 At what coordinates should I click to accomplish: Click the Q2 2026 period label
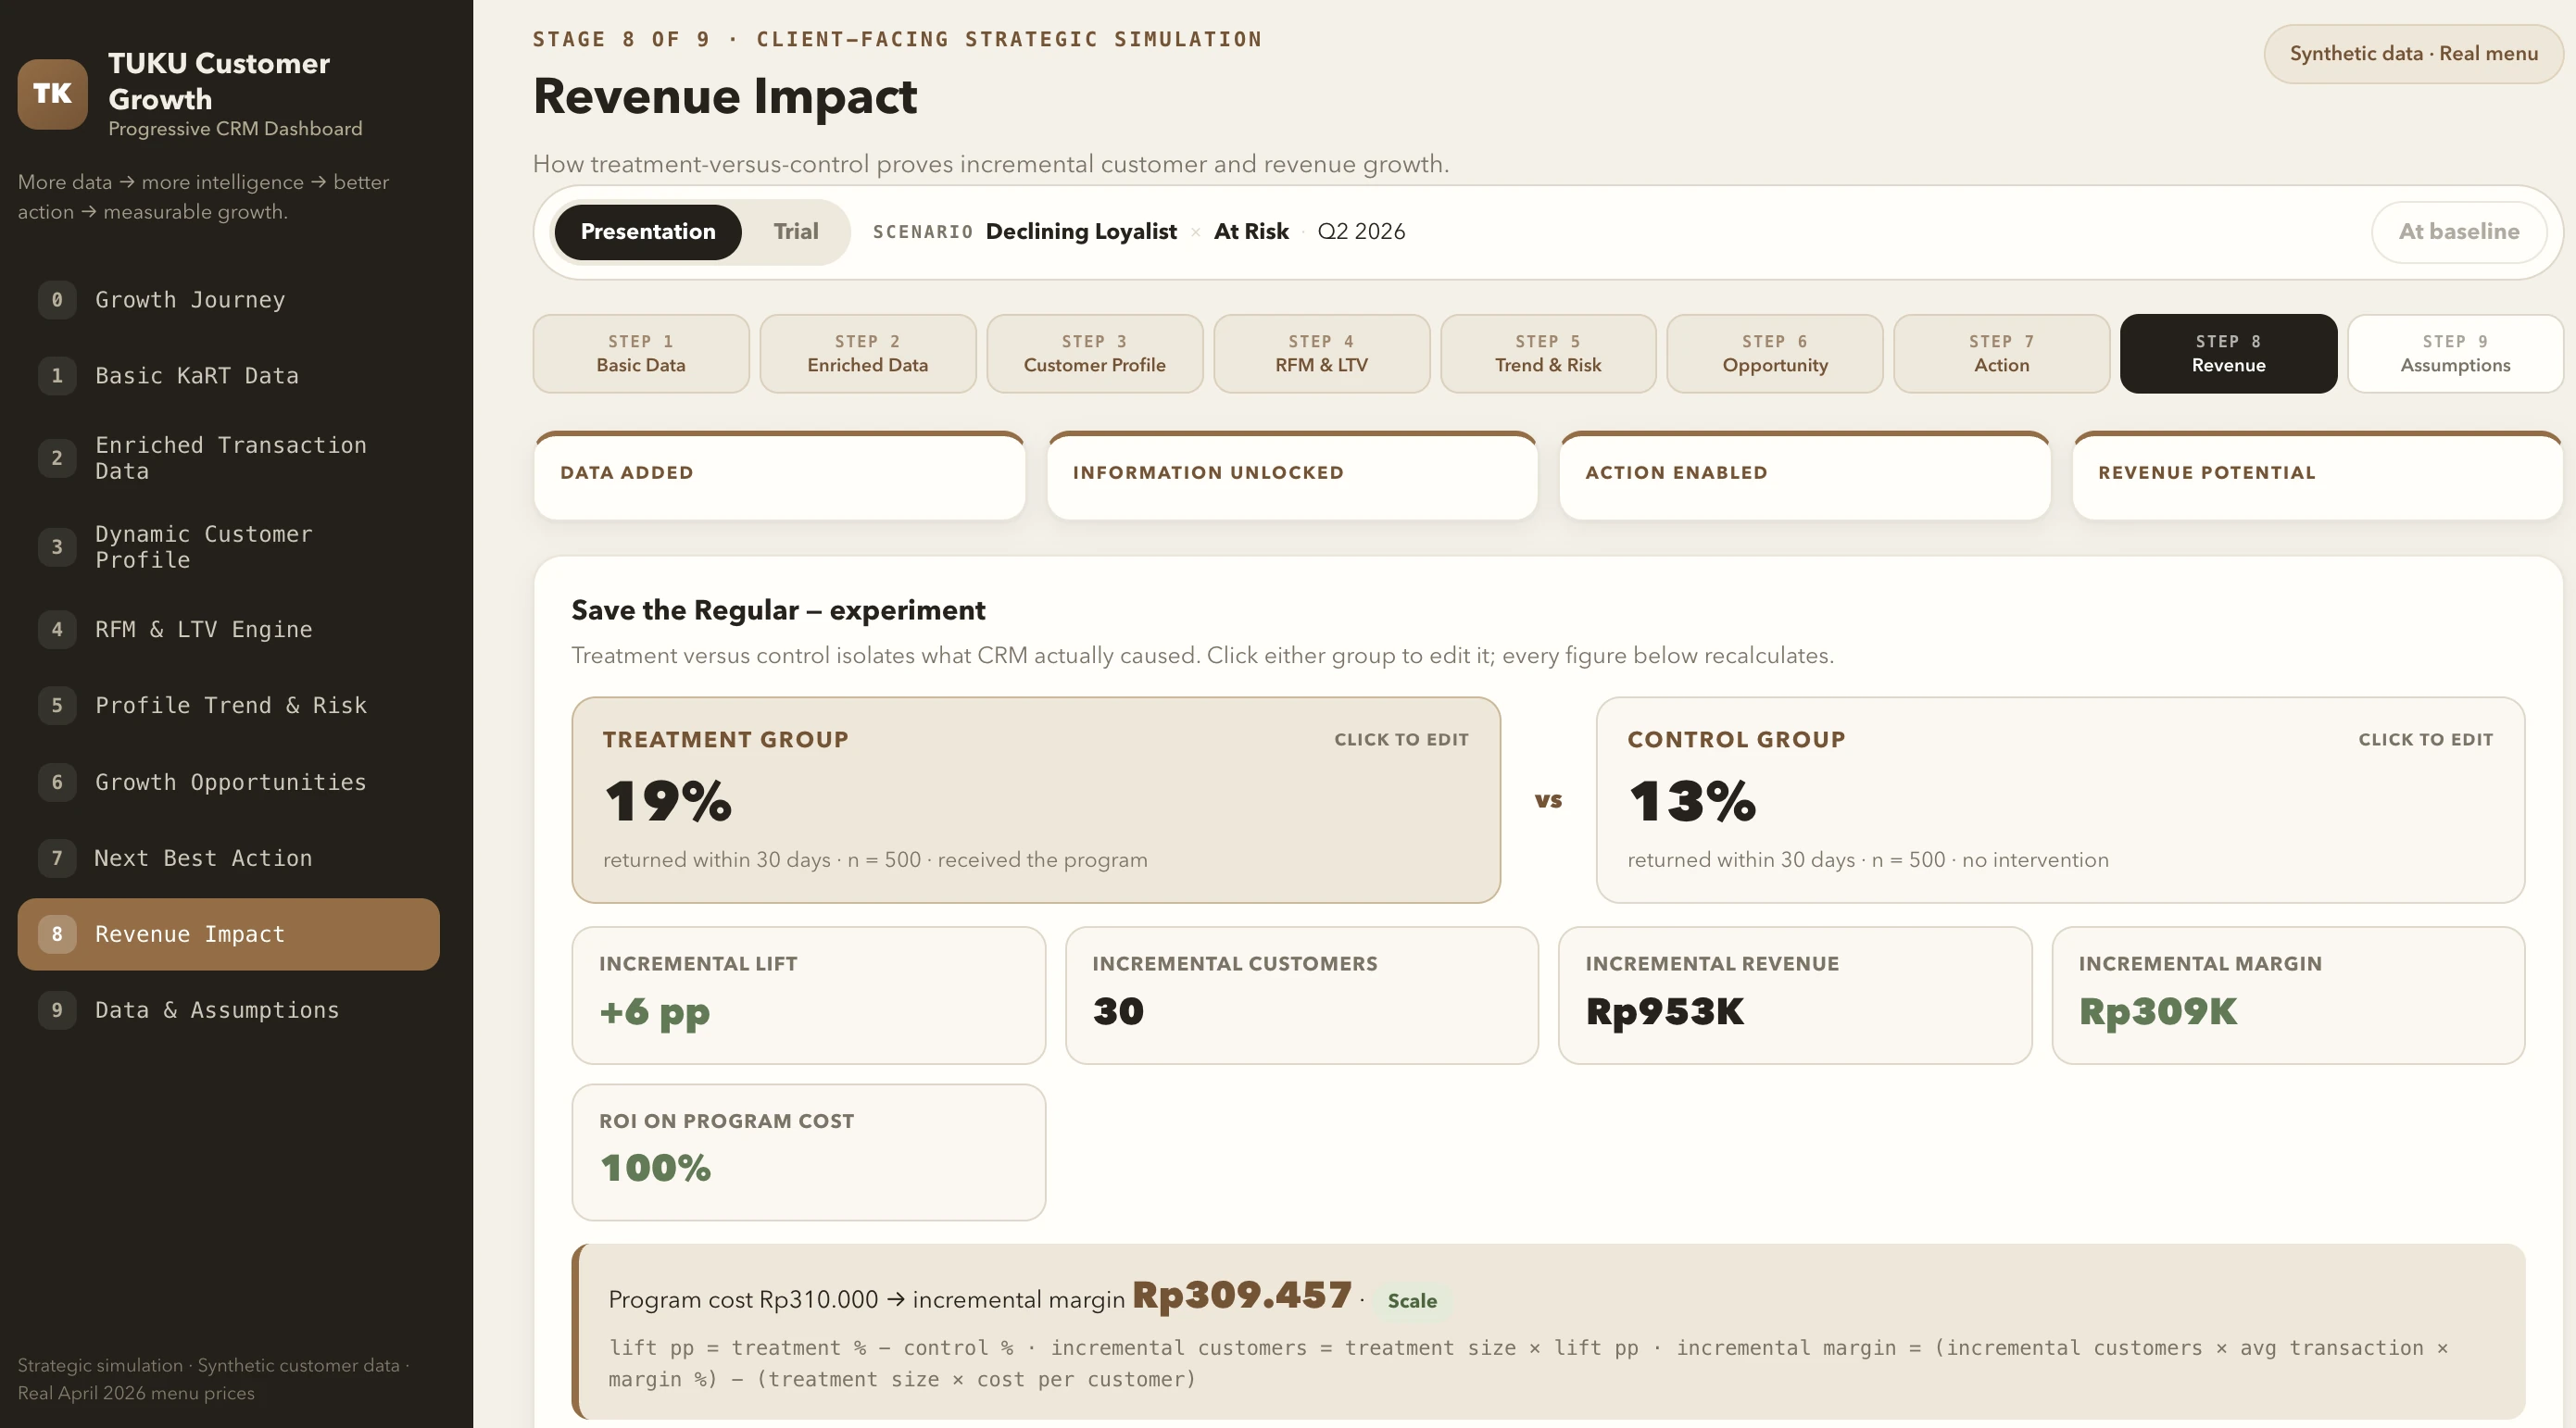click(x=1361, y=232)
